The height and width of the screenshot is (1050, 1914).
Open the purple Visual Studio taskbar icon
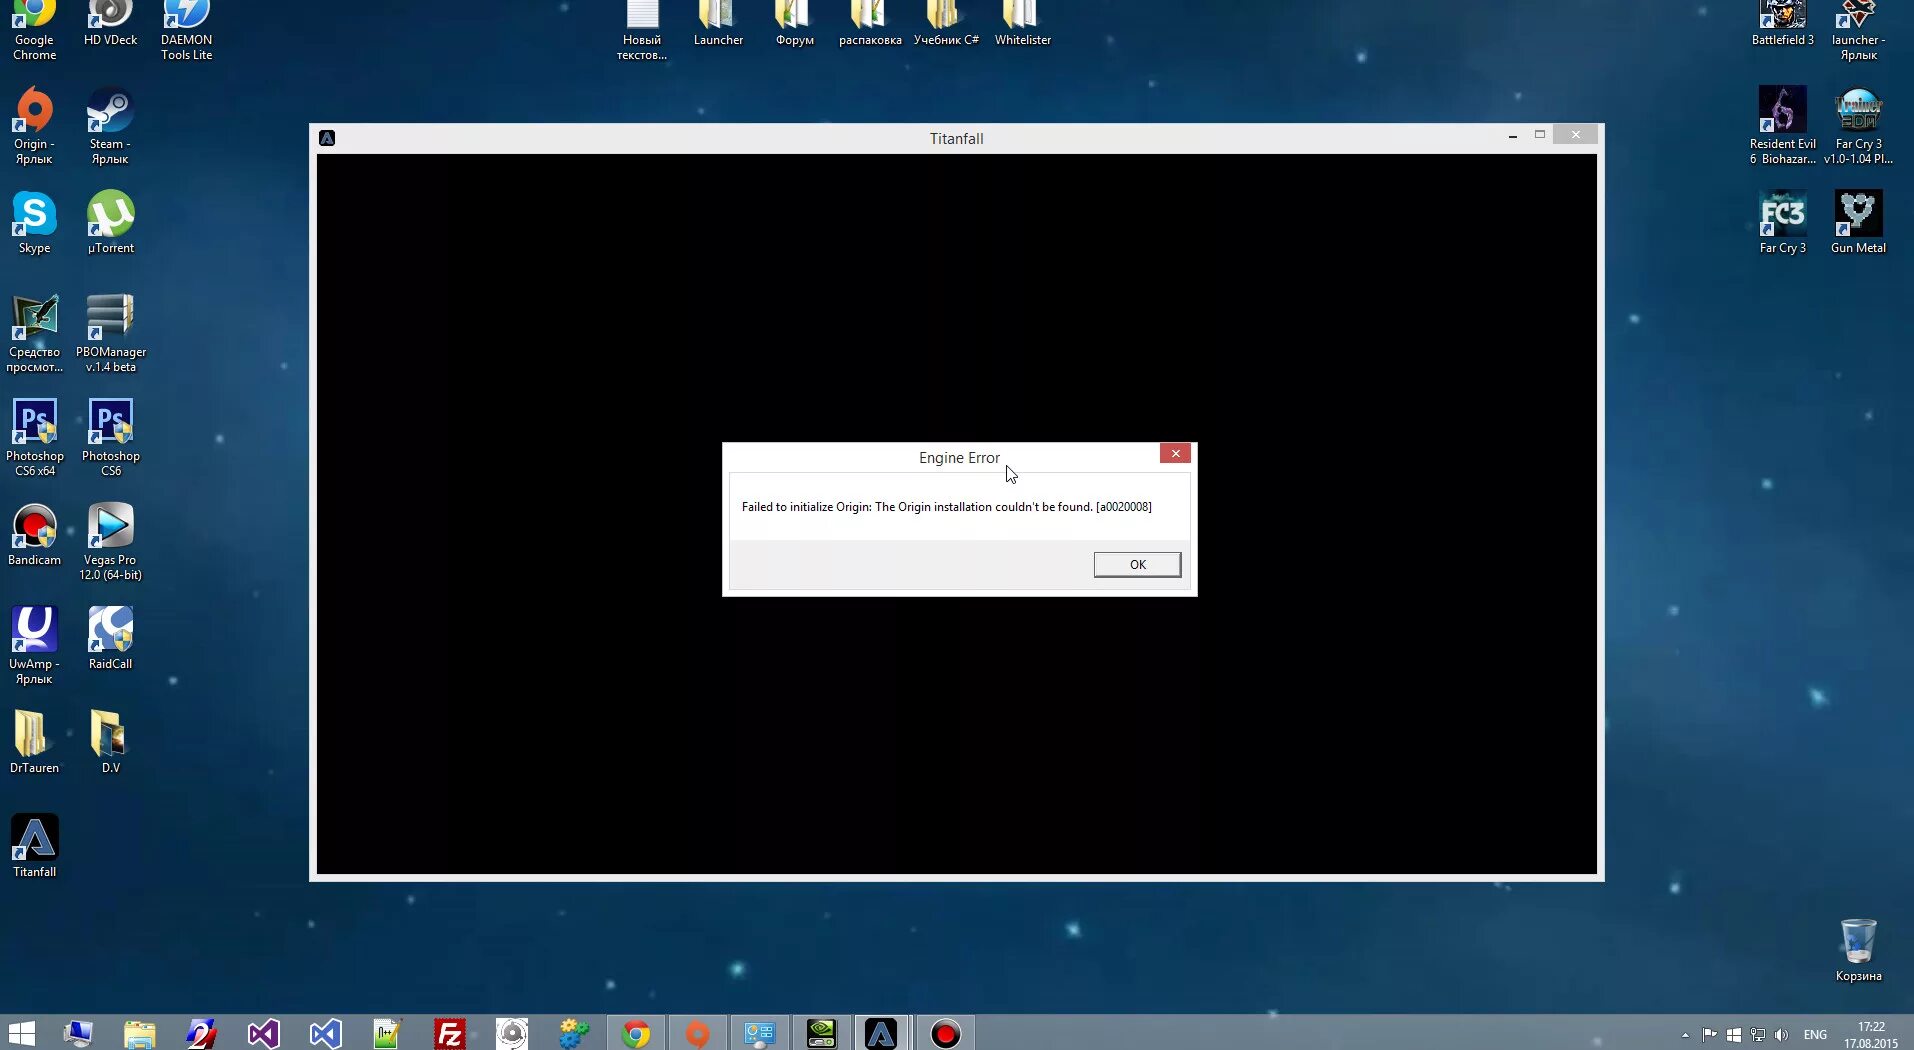[x=264, y=1033]
